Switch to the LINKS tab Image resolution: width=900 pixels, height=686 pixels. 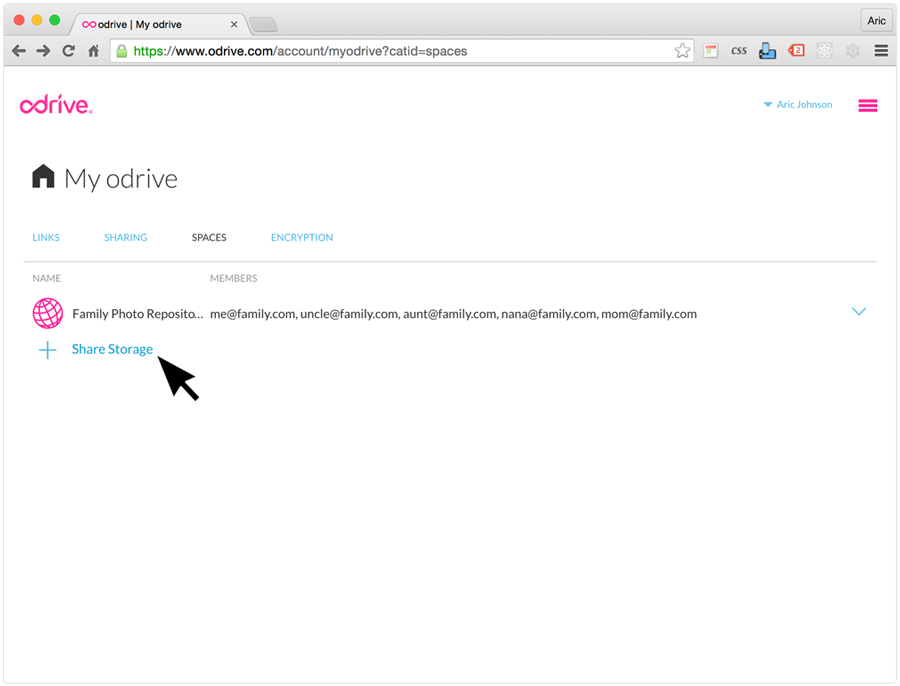46,238
